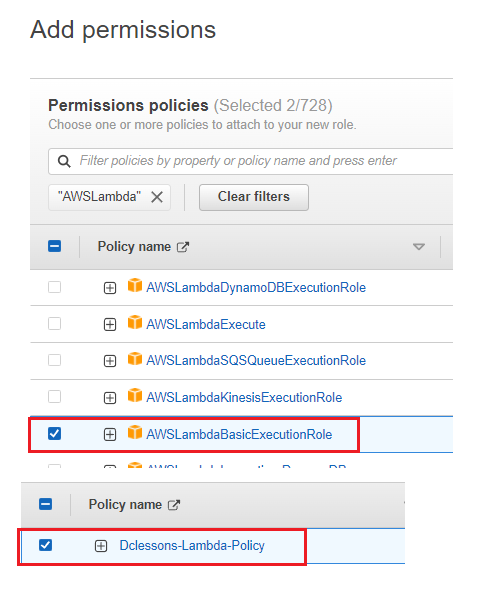Focus the Filter policies search field

point(251,161)
